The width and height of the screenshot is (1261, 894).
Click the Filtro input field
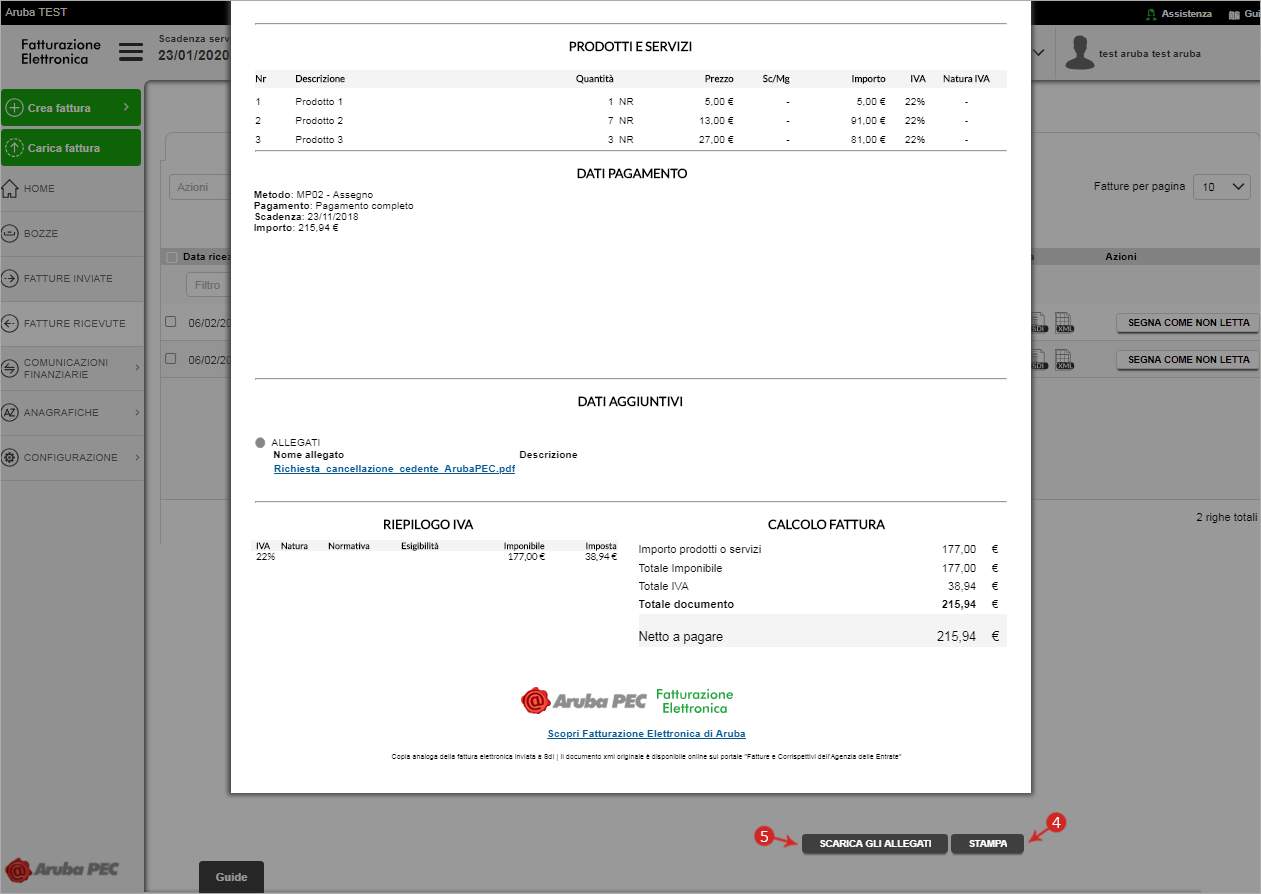click(208, 285)
